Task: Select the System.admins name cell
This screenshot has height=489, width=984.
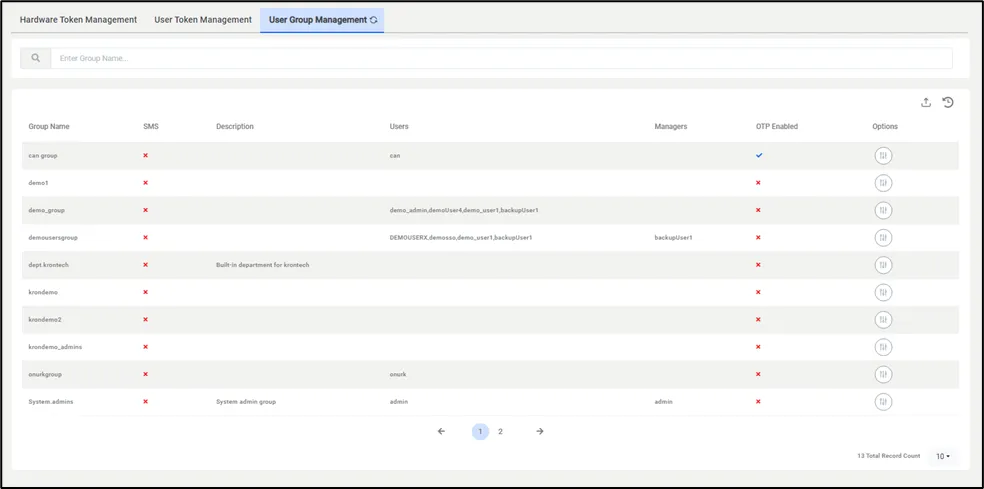Action: click(51, 402)
